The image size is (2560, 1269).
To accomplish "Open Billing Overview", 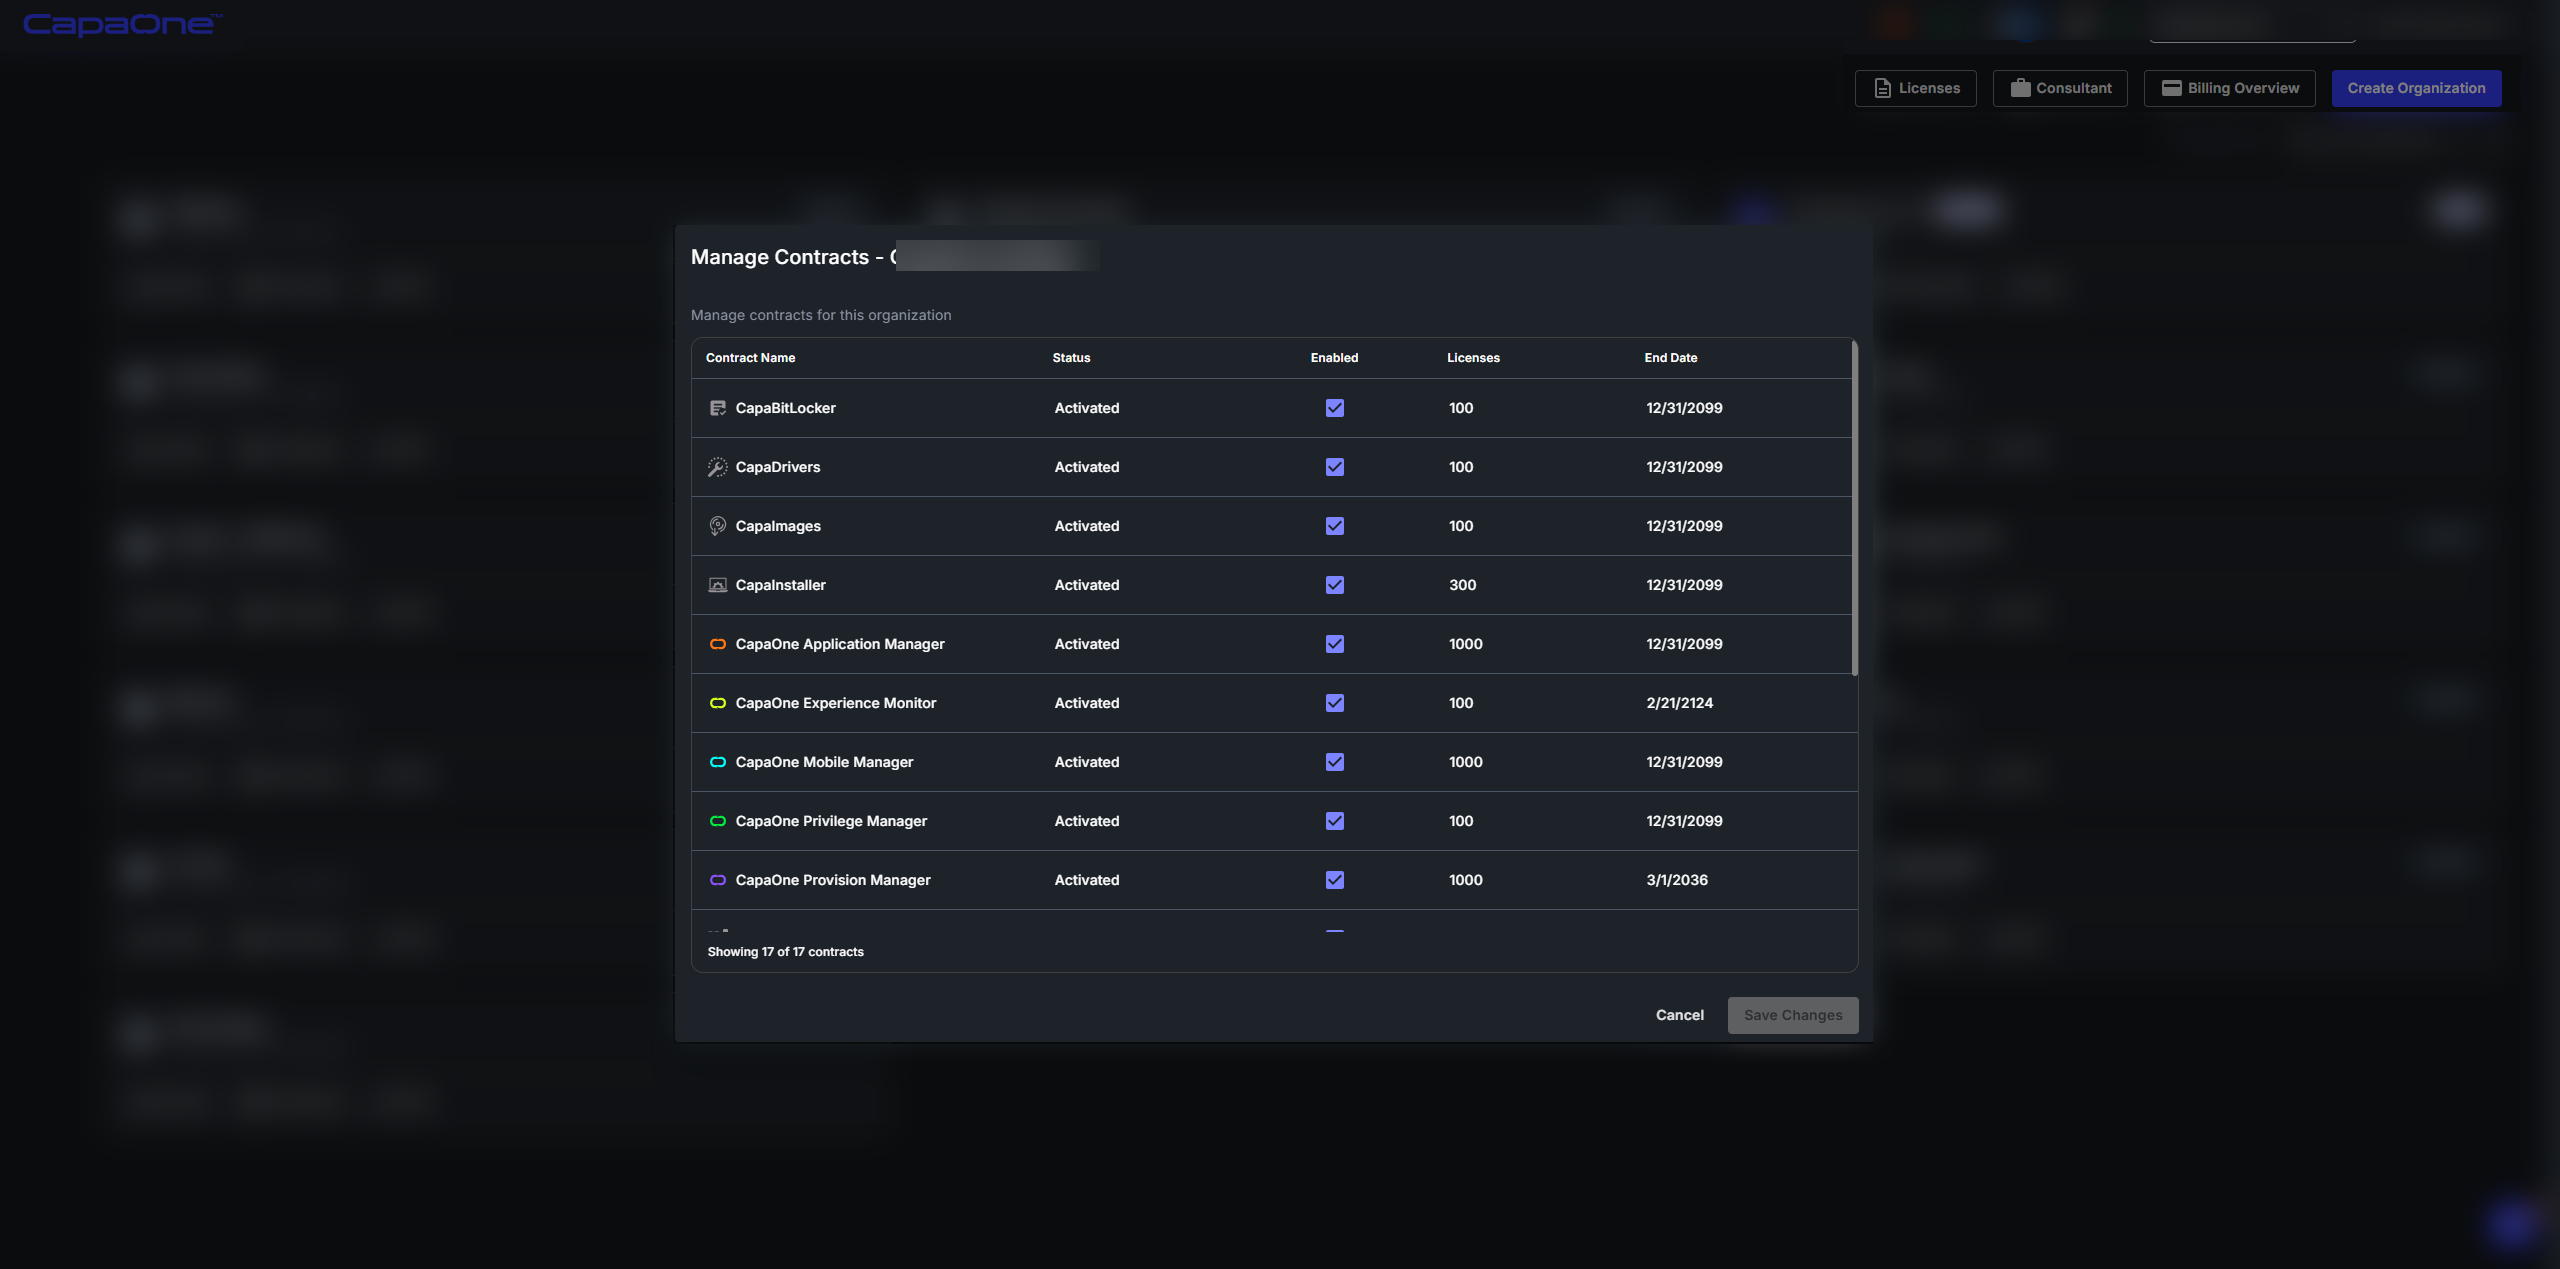I will 2229,88.
